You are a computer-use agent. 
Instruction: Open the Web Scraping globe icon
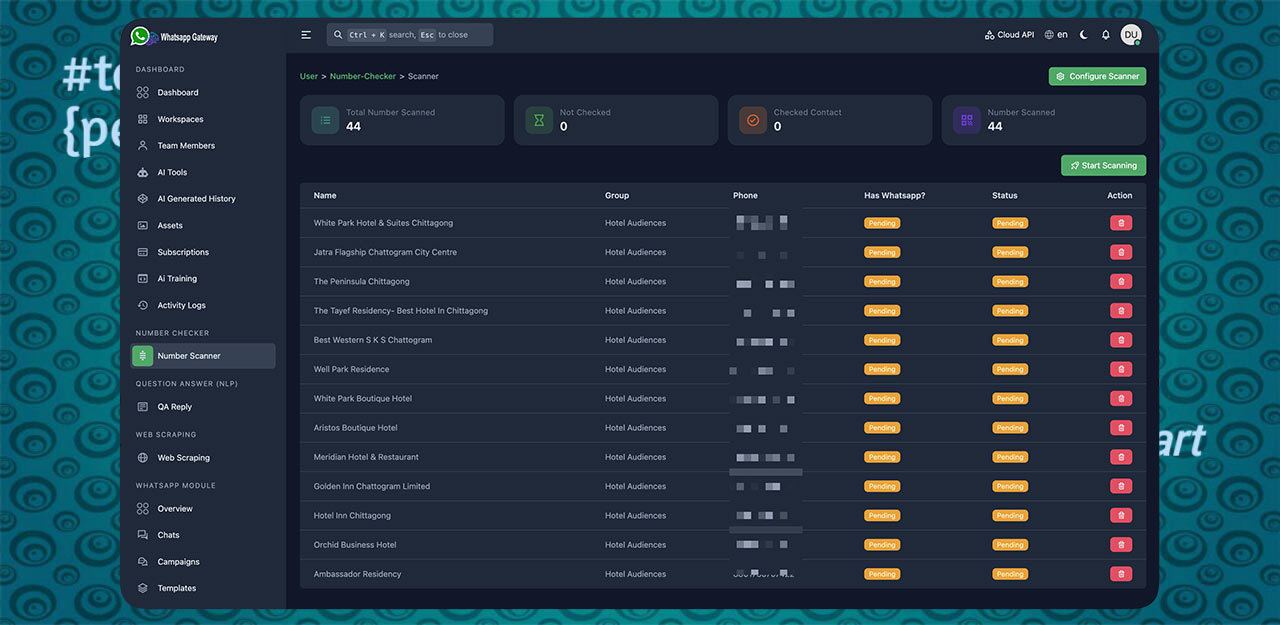[143, 458]
